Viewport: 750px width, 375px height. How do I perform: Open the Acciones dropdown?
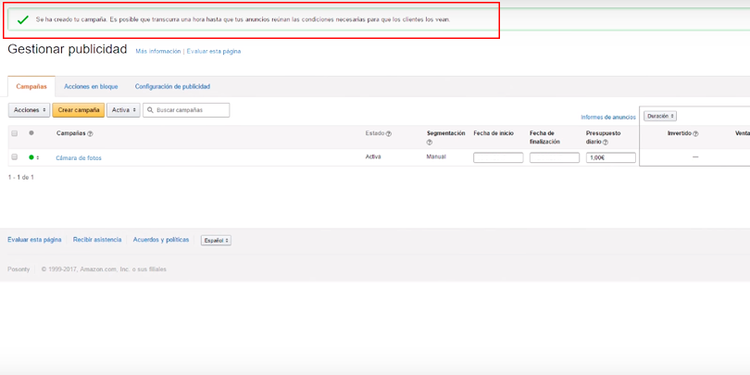[x=29, y=110]
